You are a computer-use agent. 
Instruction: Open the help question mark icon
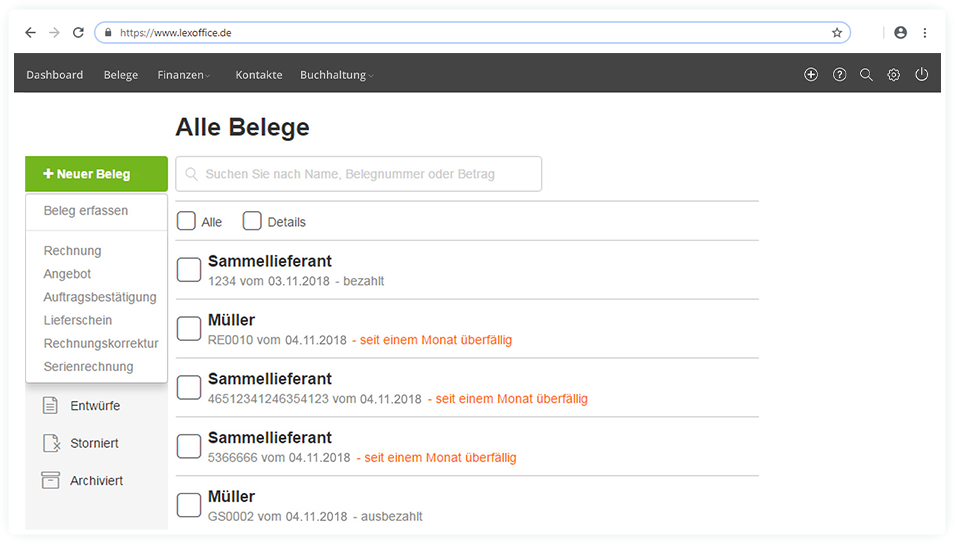[839, 75]
